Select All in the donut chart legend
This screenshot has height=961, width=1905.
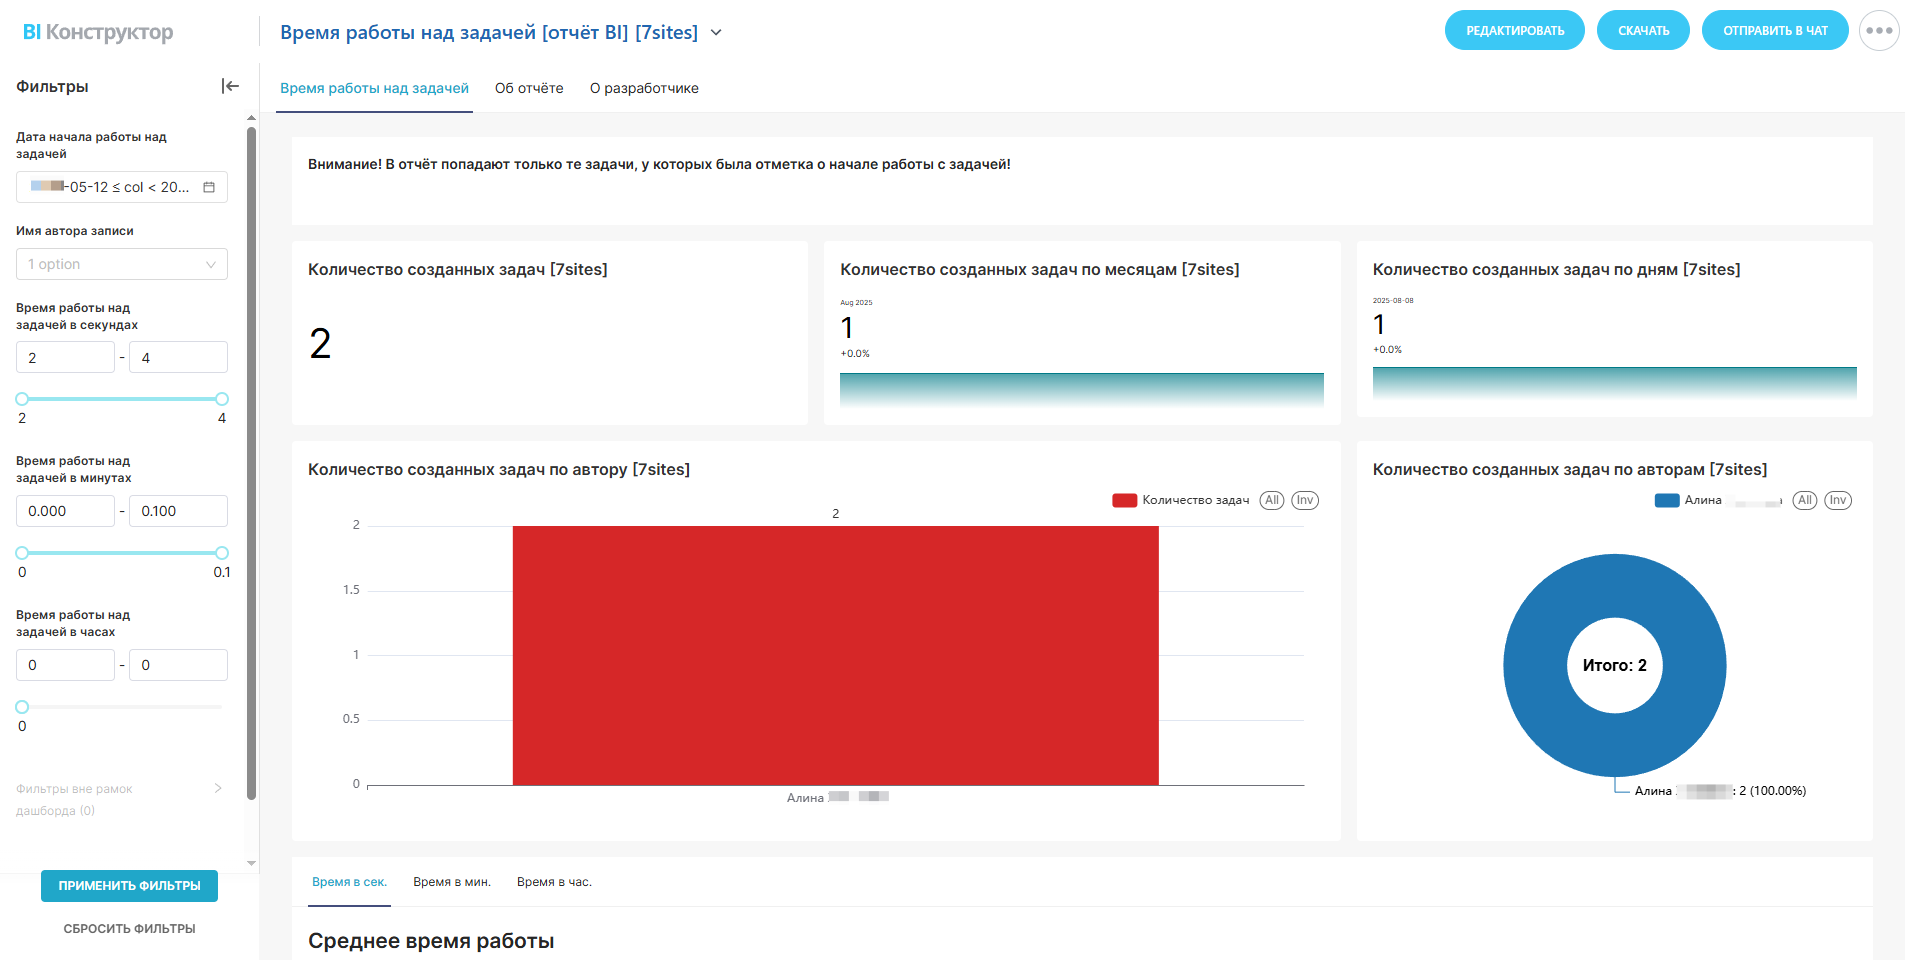click(x=1804, y=500)
